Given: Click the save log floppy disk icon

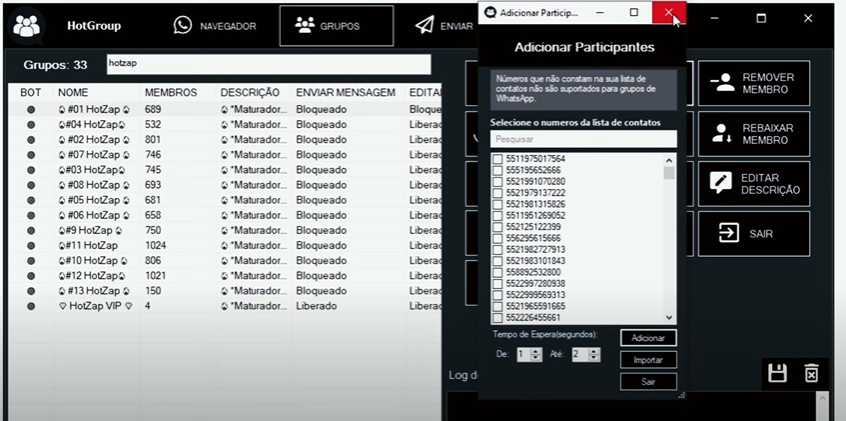Looking at the screenshot, I should pyautogui.click(x=777, y=374).
